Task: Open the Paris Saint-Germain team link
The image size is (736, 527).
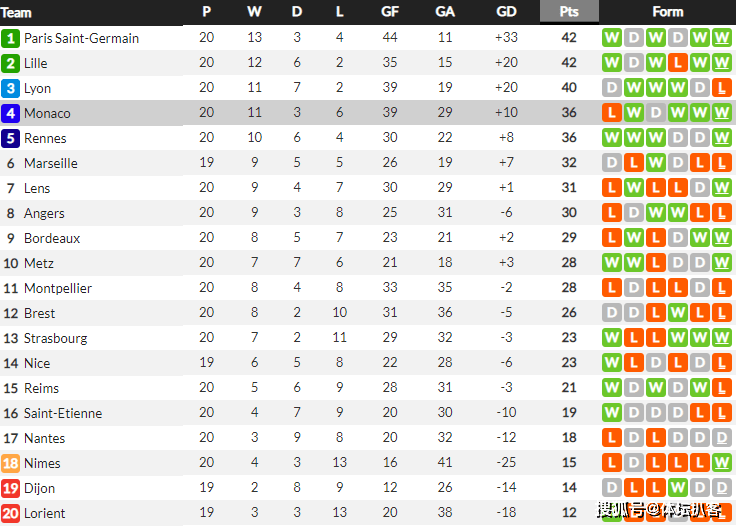Action: coord(81,38)
